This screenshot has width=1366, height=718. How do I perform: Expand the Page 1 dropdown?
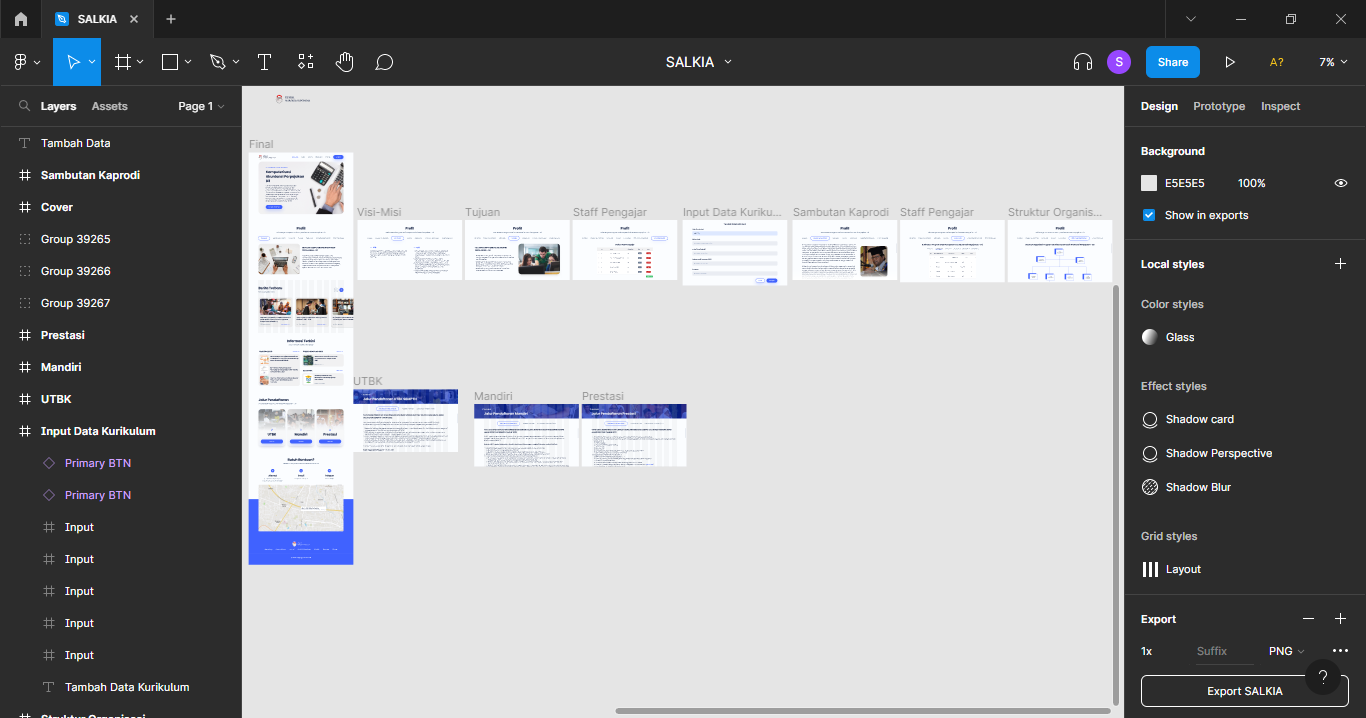[x=201, y=106]
